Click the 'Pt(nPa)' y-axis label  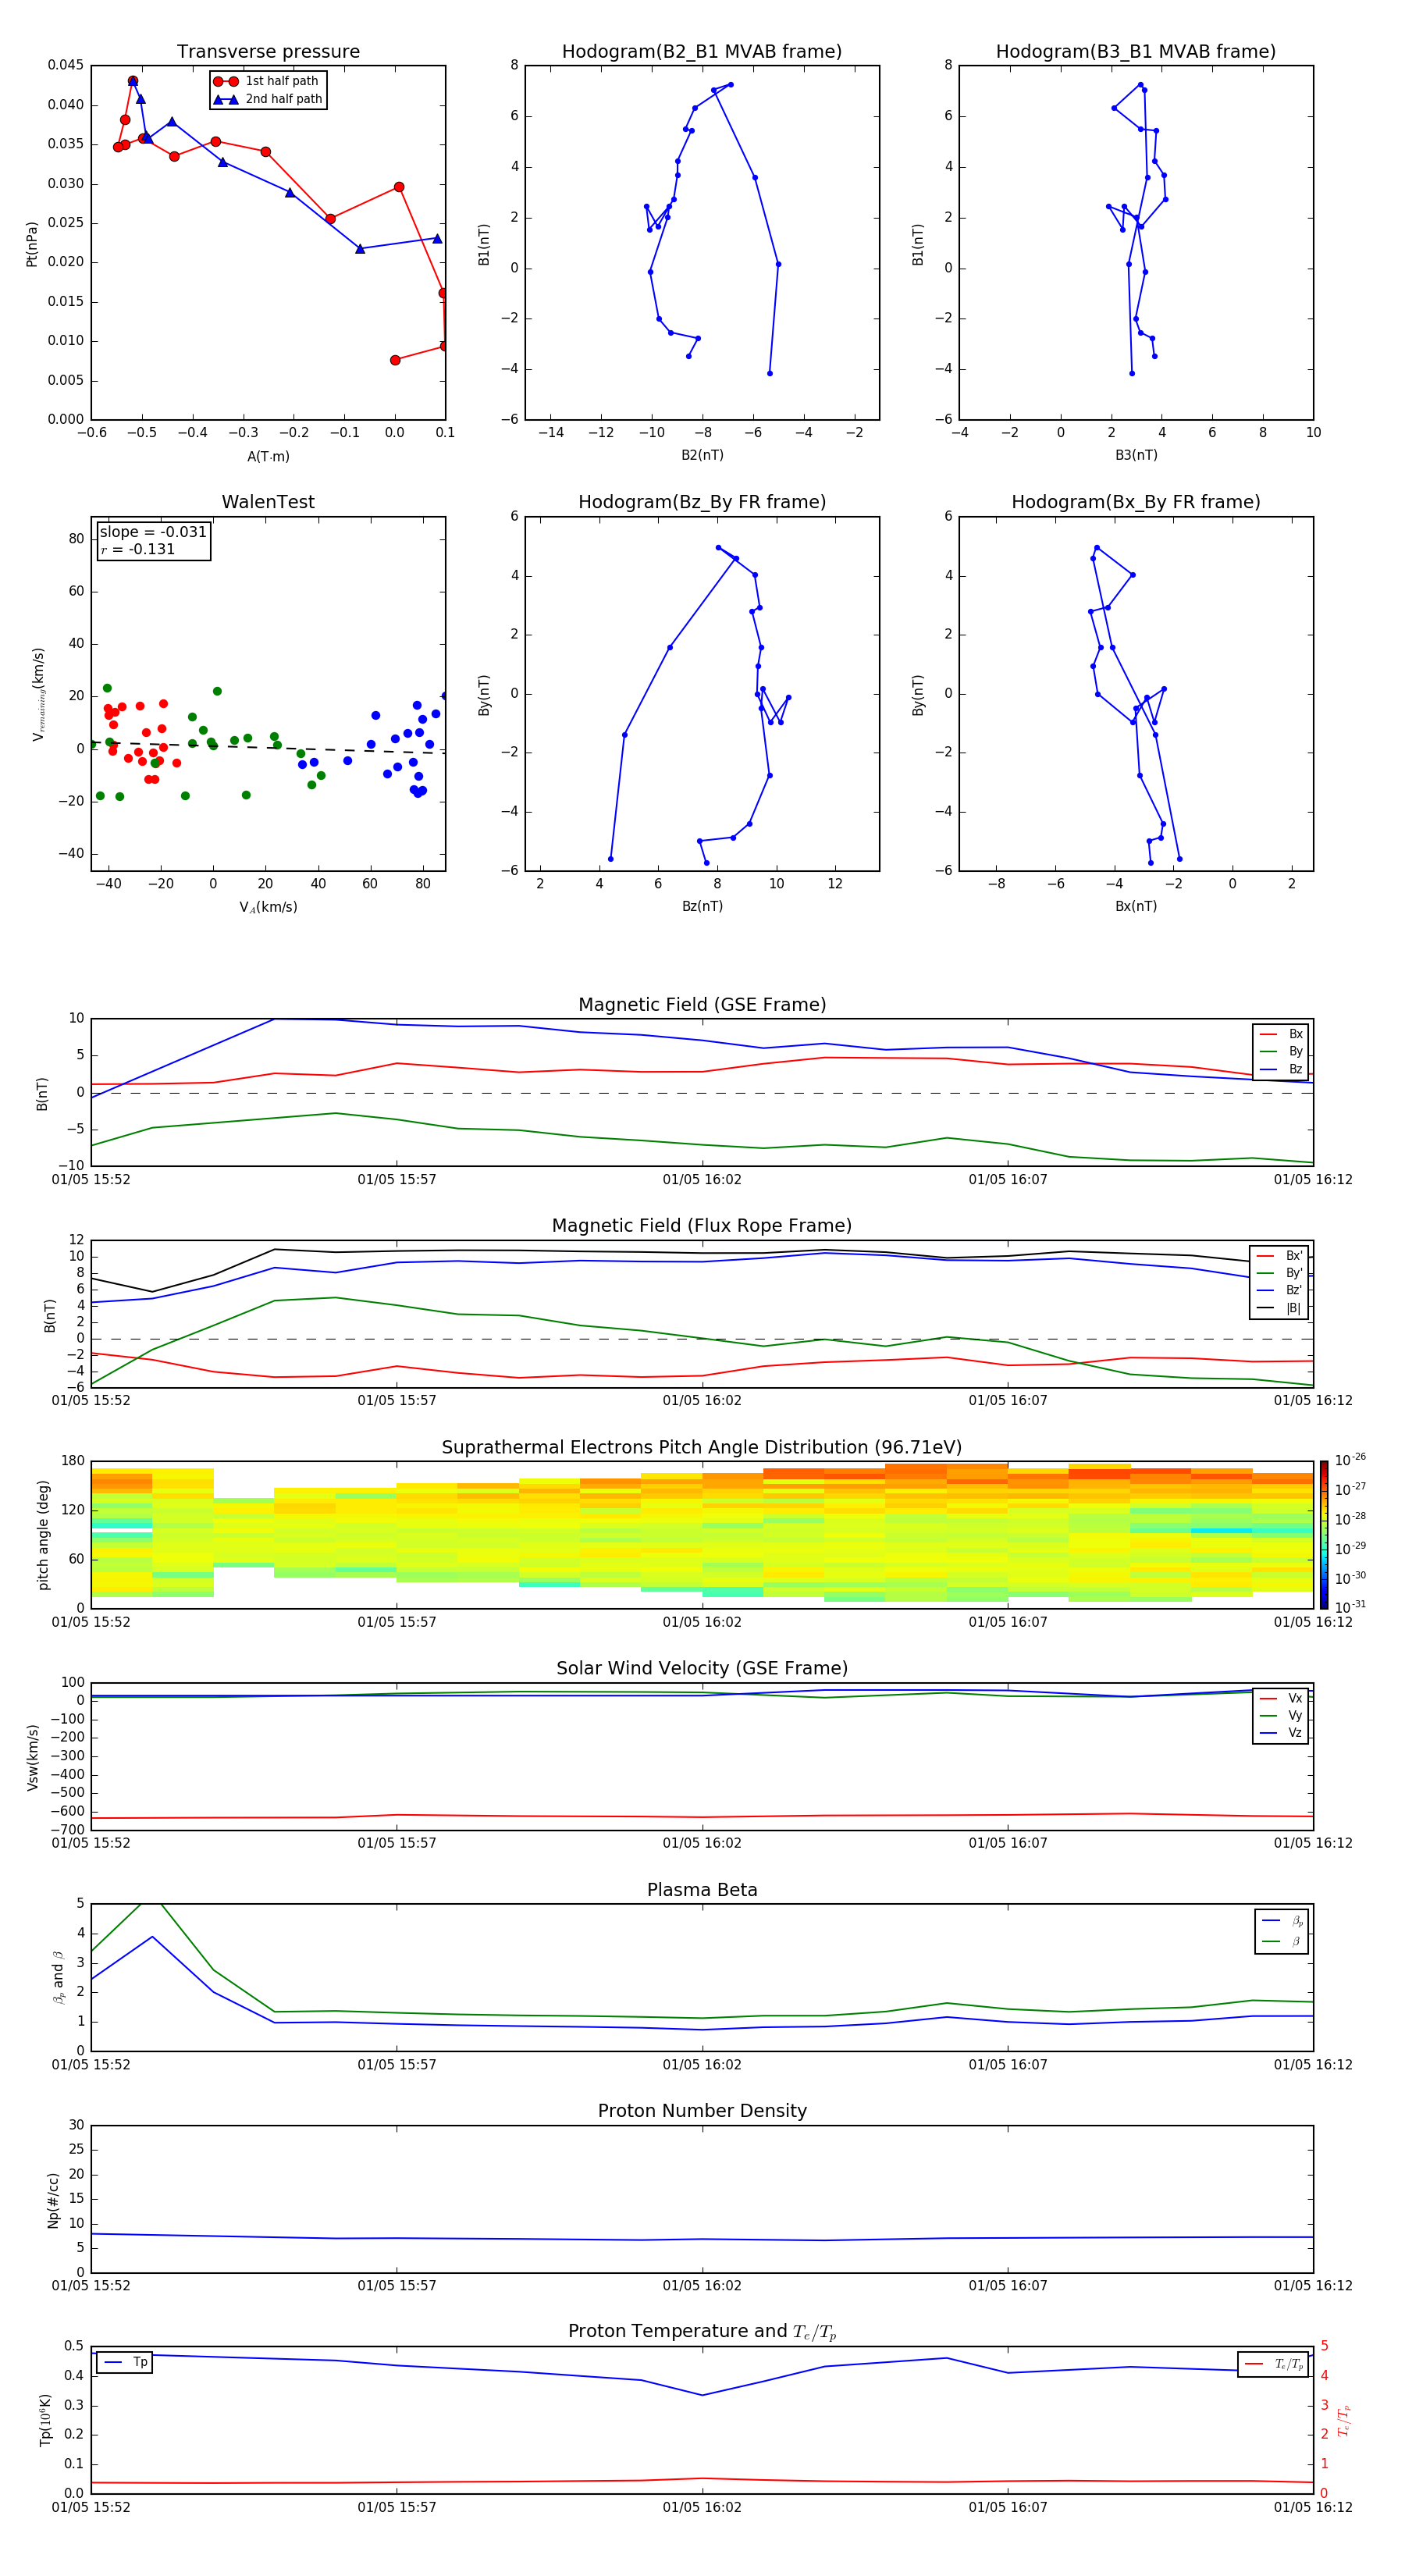pyautogui.click(x=31, y=244)
